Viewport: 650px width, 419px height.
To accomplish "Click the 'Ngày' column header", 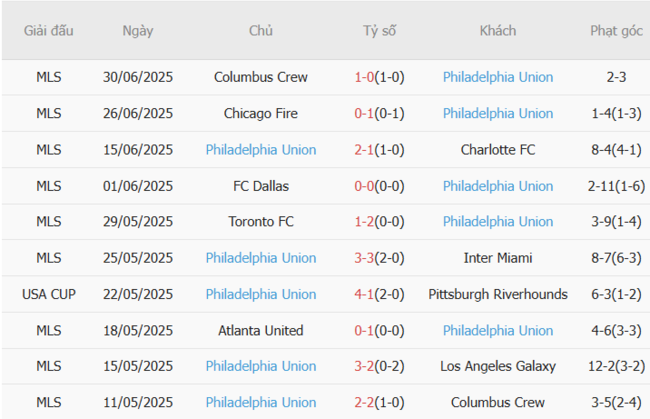I will click(x=138, y=30).
